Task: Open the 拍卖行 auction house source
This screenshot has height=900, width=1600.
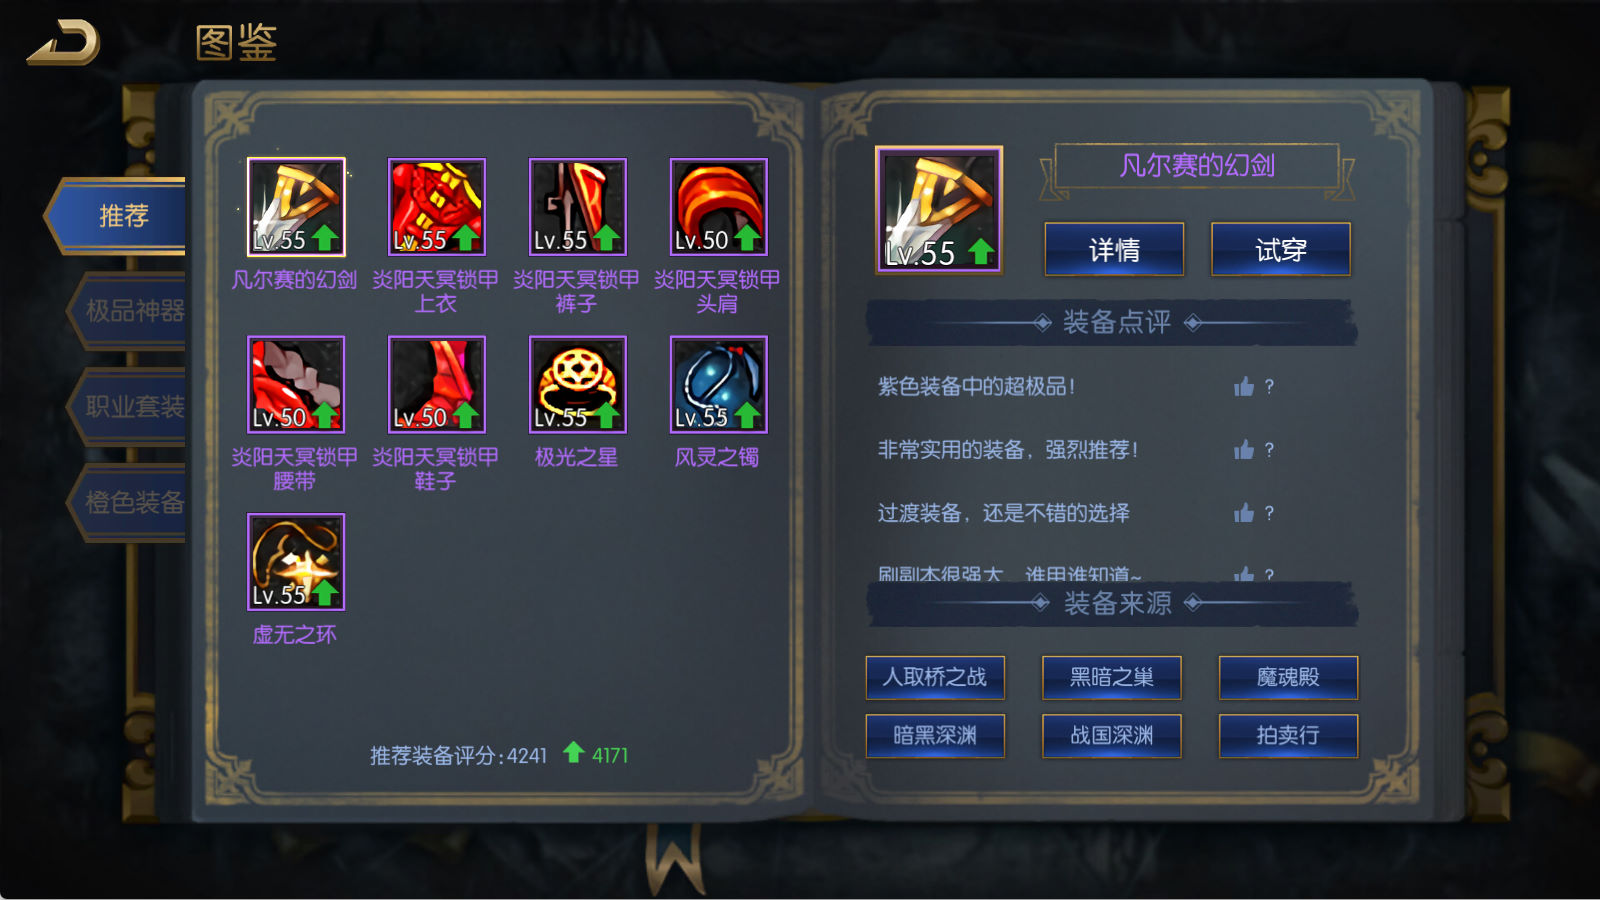Action: (1288, 736)
